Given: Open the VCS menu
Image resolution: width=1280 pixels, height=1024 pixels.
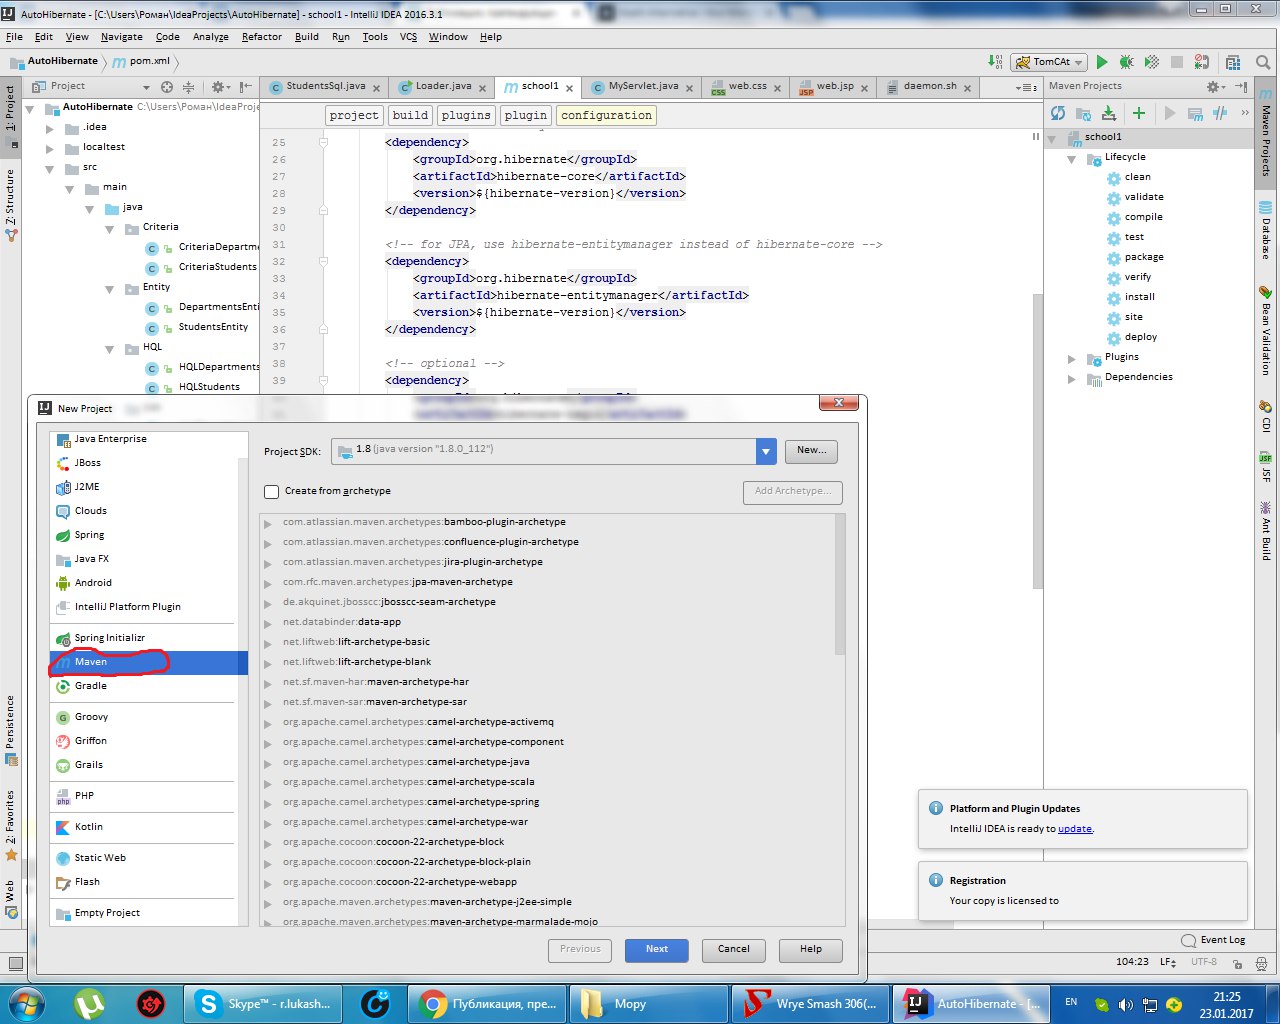Looking at the screenshot, I should pos(408,37).
